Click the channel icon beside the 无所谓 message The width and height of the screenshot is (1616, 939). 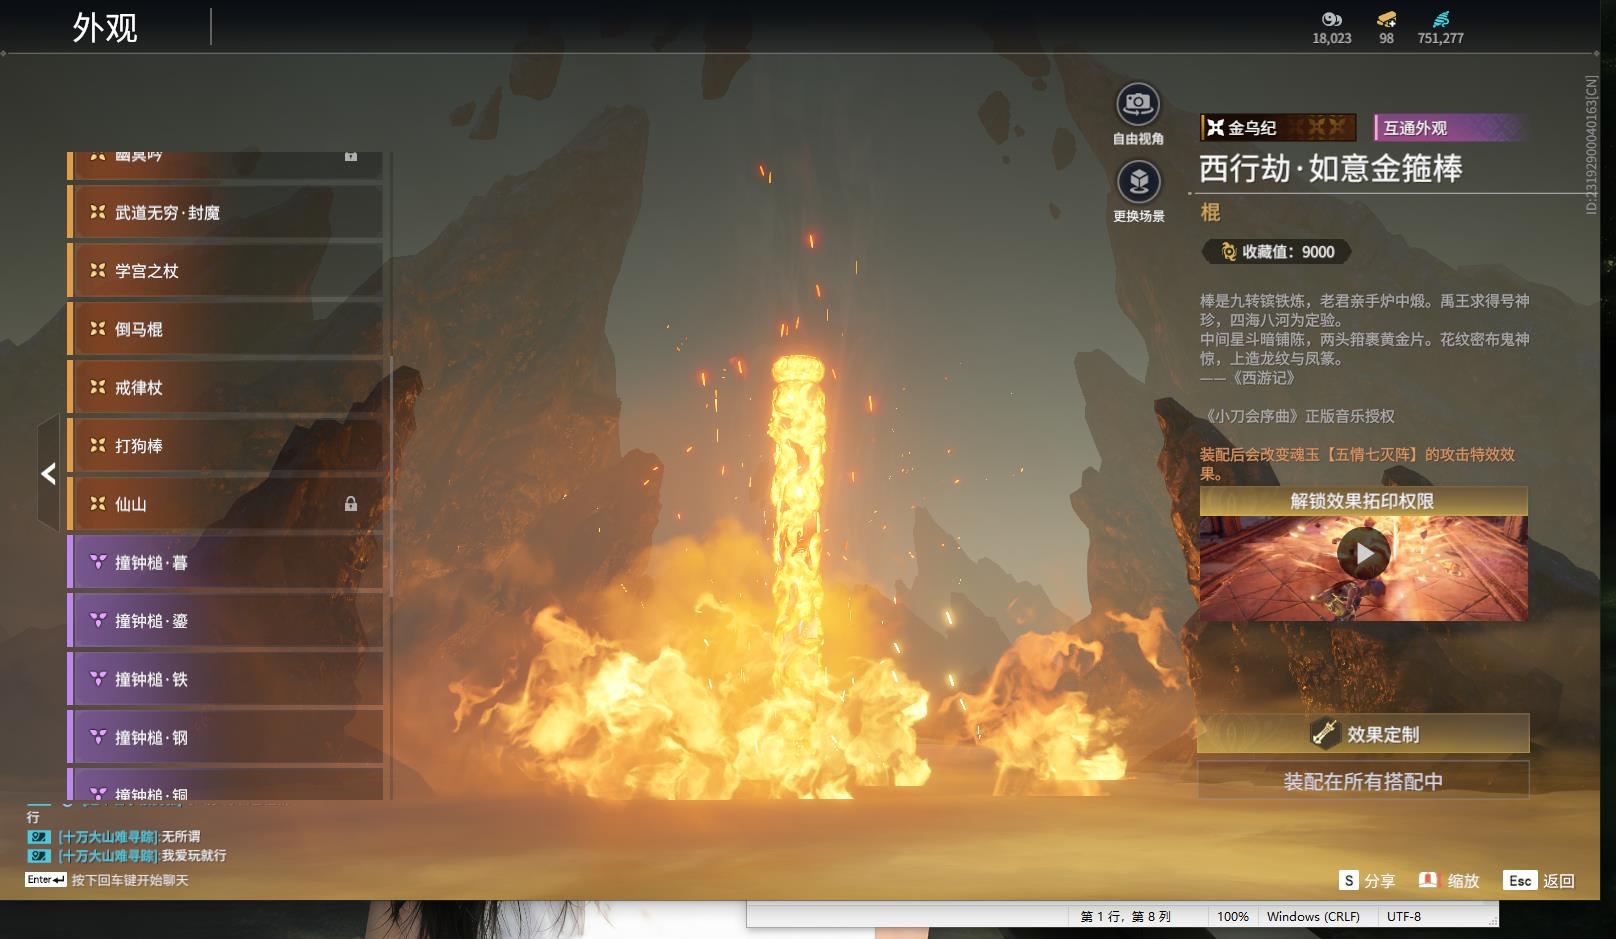tap(38, 837)
